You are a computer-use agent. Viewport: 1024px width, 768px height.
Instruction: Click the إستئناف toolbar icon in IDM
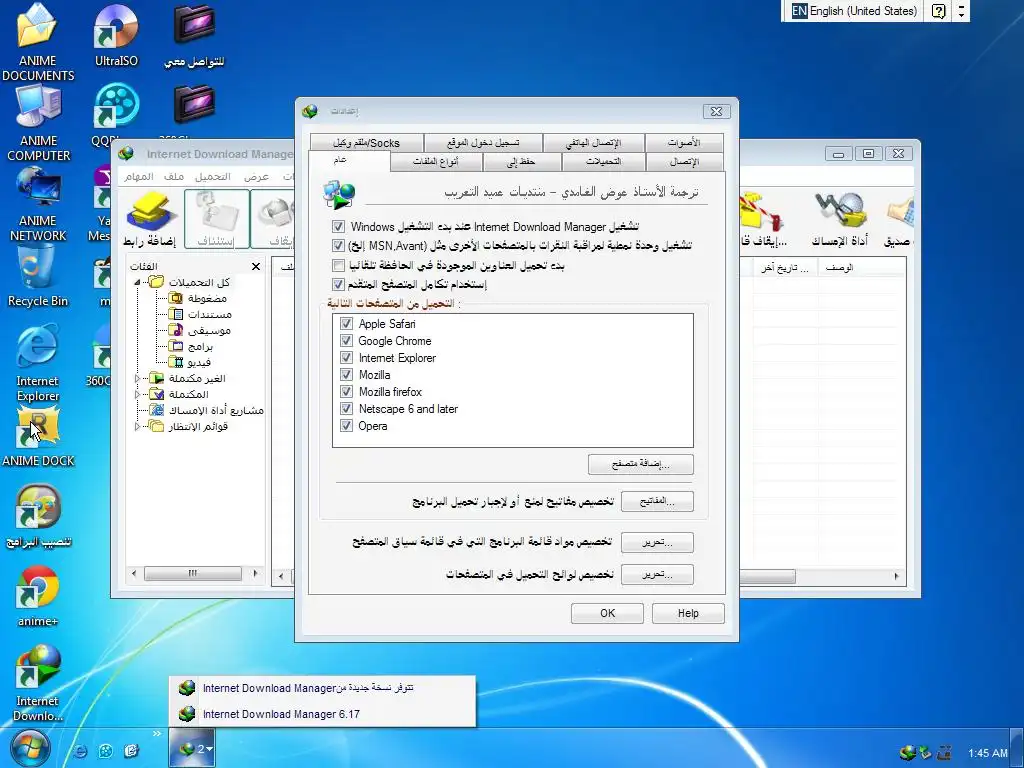[x=216, y=219]
